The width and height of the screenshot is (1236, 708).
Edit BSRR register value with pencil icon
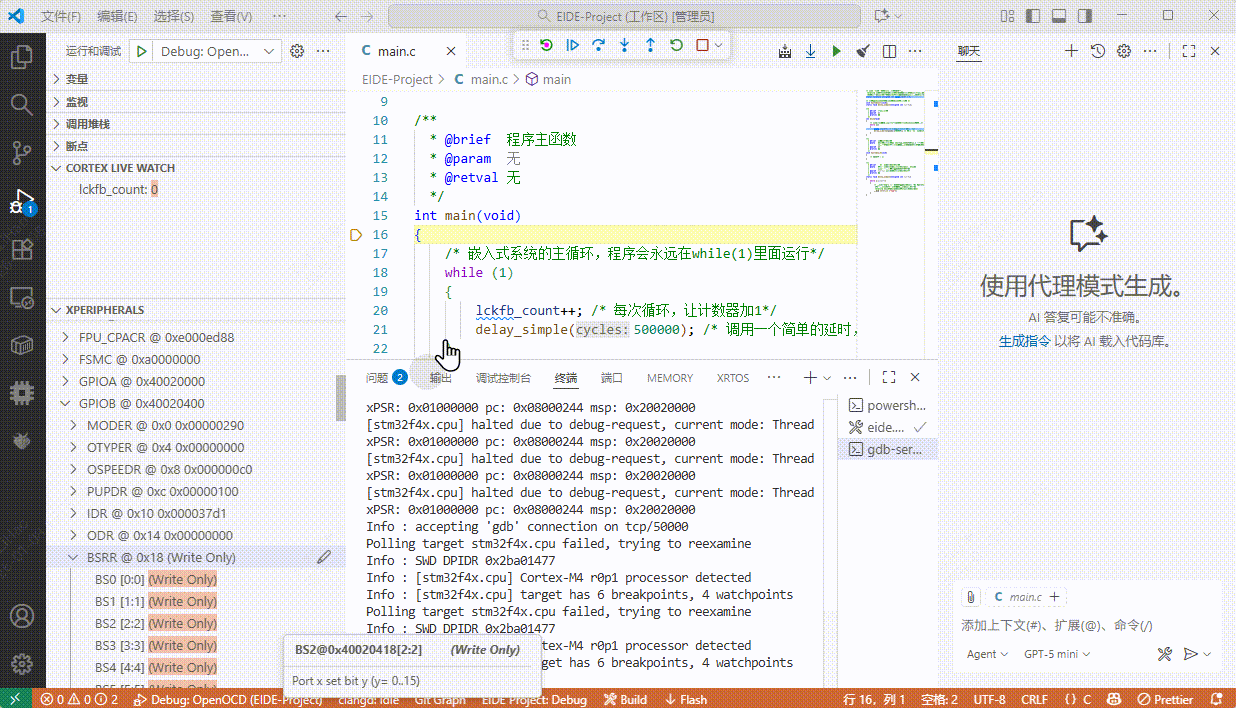pos(324,557)
